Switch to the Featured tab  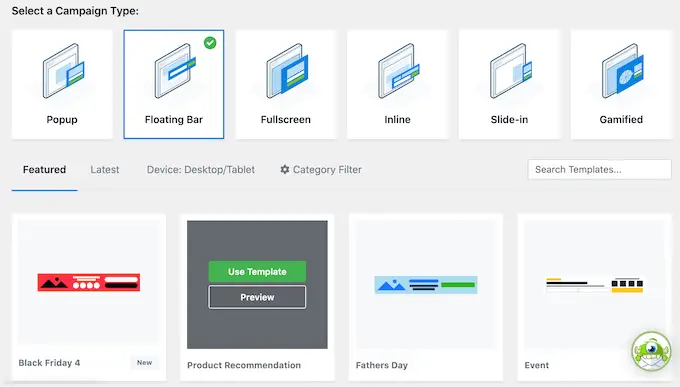coord(44,170)
